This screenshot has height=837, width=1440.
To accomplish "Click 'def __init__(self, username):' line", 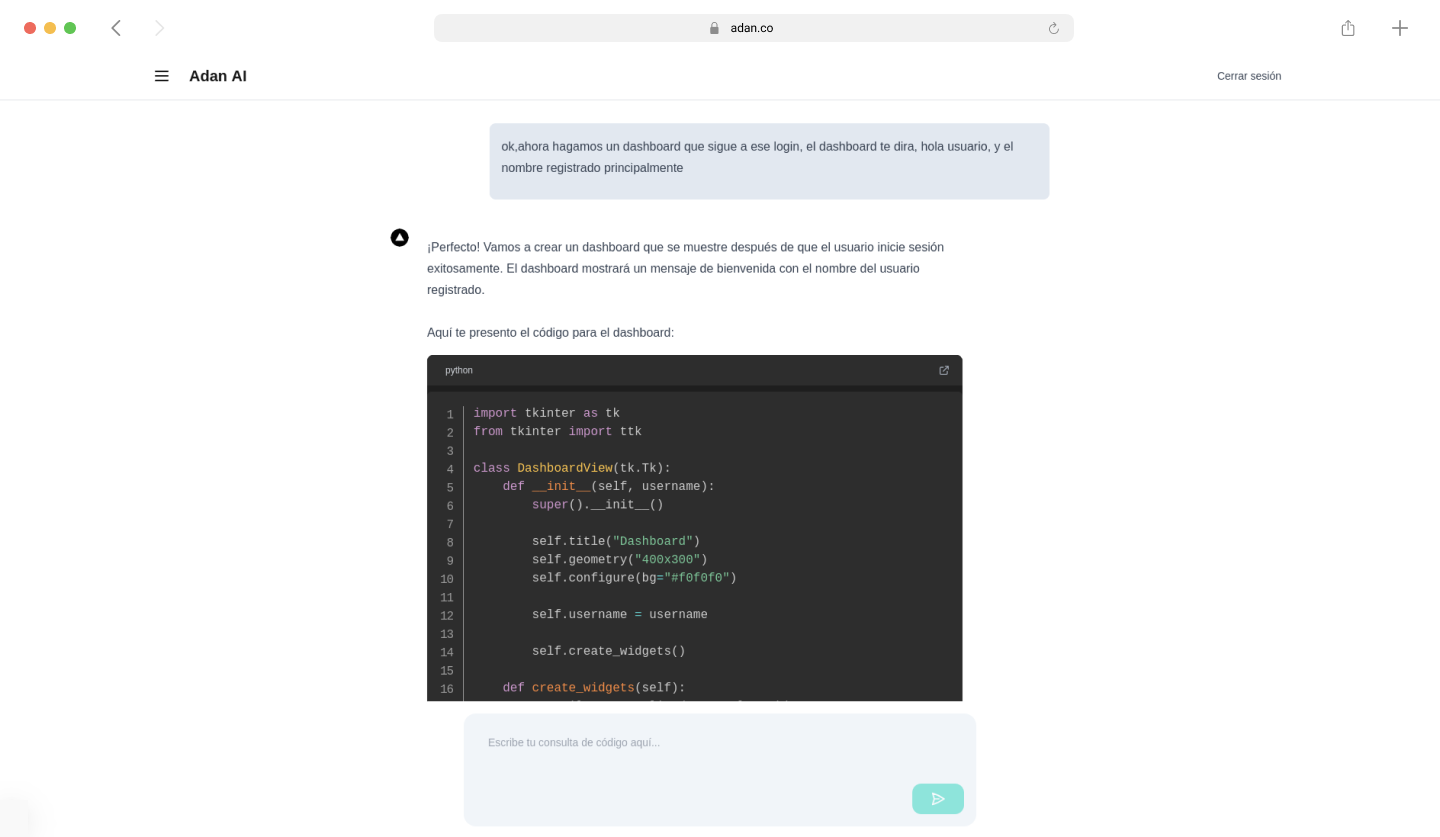I will click(609, 486).
